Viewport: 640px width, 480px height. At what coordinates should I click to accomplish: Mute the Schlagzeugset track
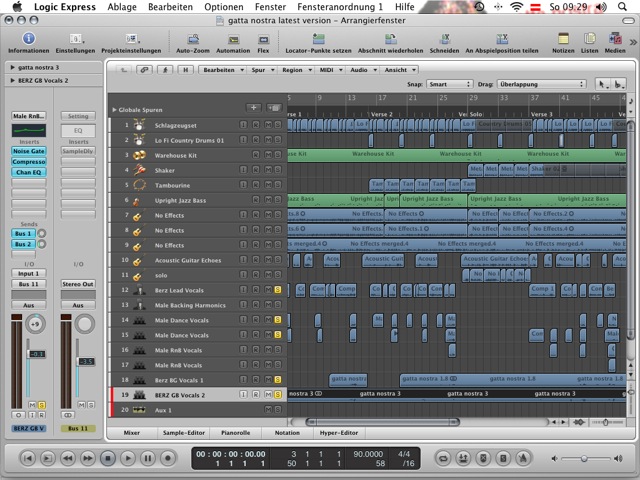pos(268,125)
